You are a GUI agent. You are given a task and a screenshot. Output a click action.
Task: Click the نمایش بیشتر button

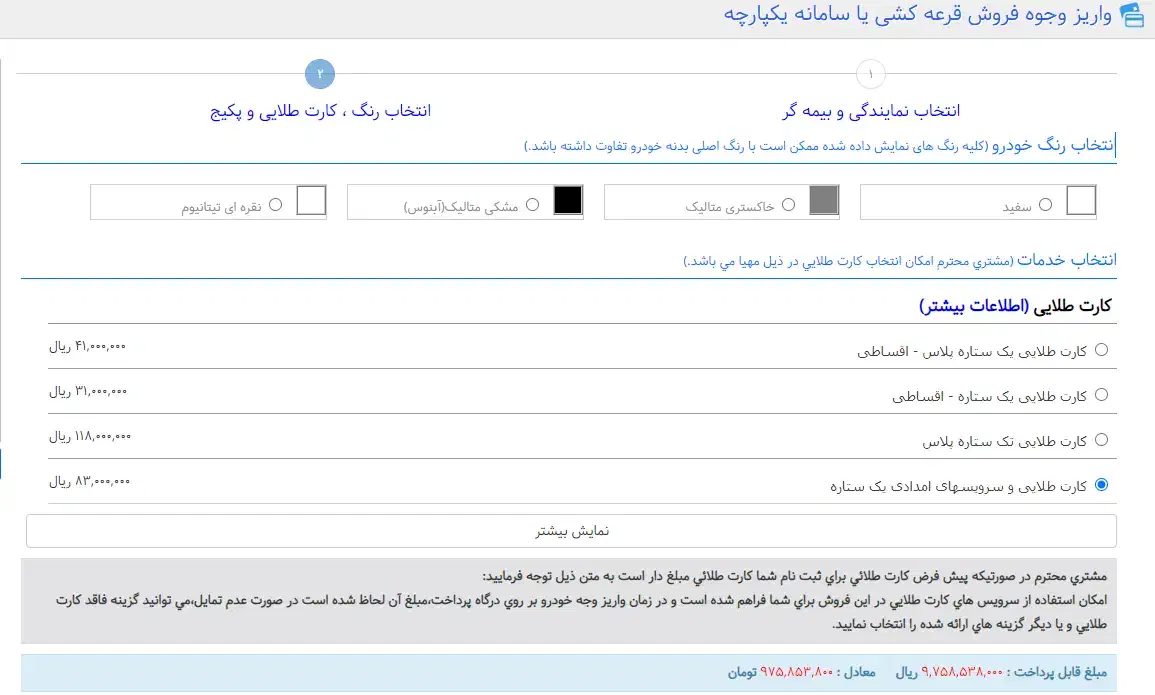tap(572, 531)
